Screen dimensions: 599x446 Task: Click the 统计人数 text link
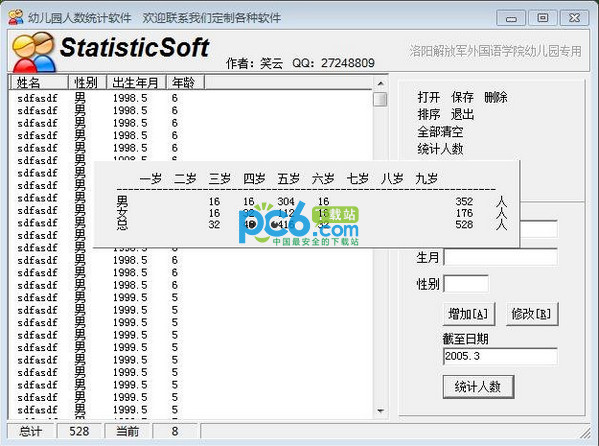(440, 149)
